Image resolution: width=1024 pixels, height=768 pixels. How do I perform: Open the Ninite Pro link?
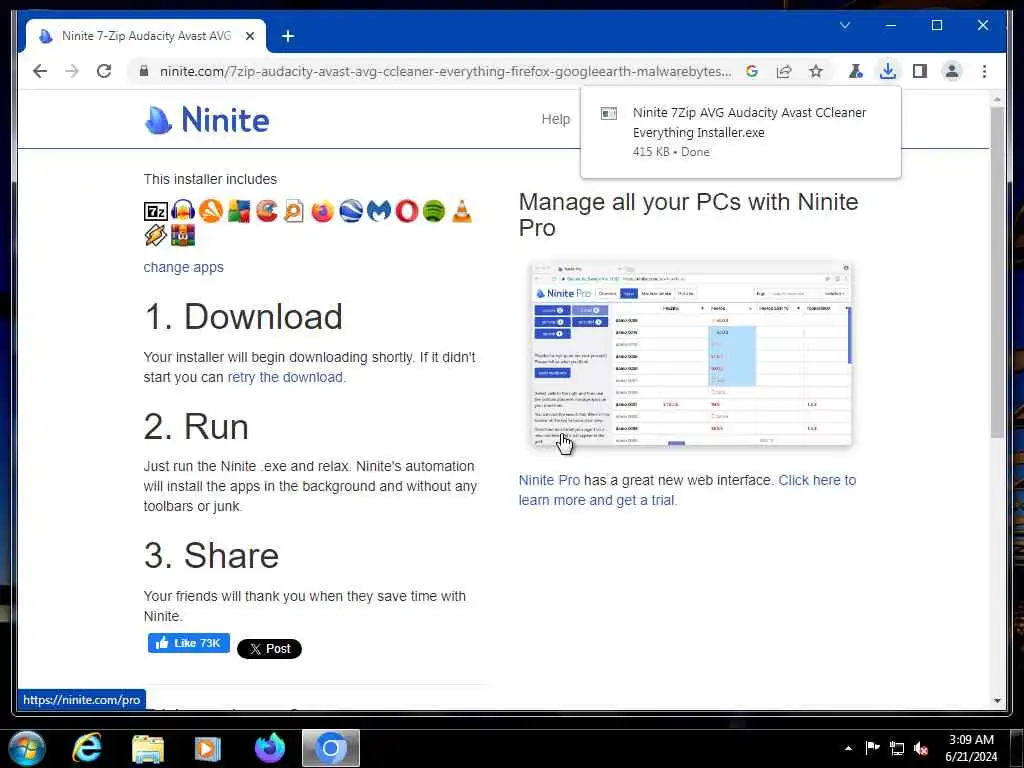click(549, 480)
